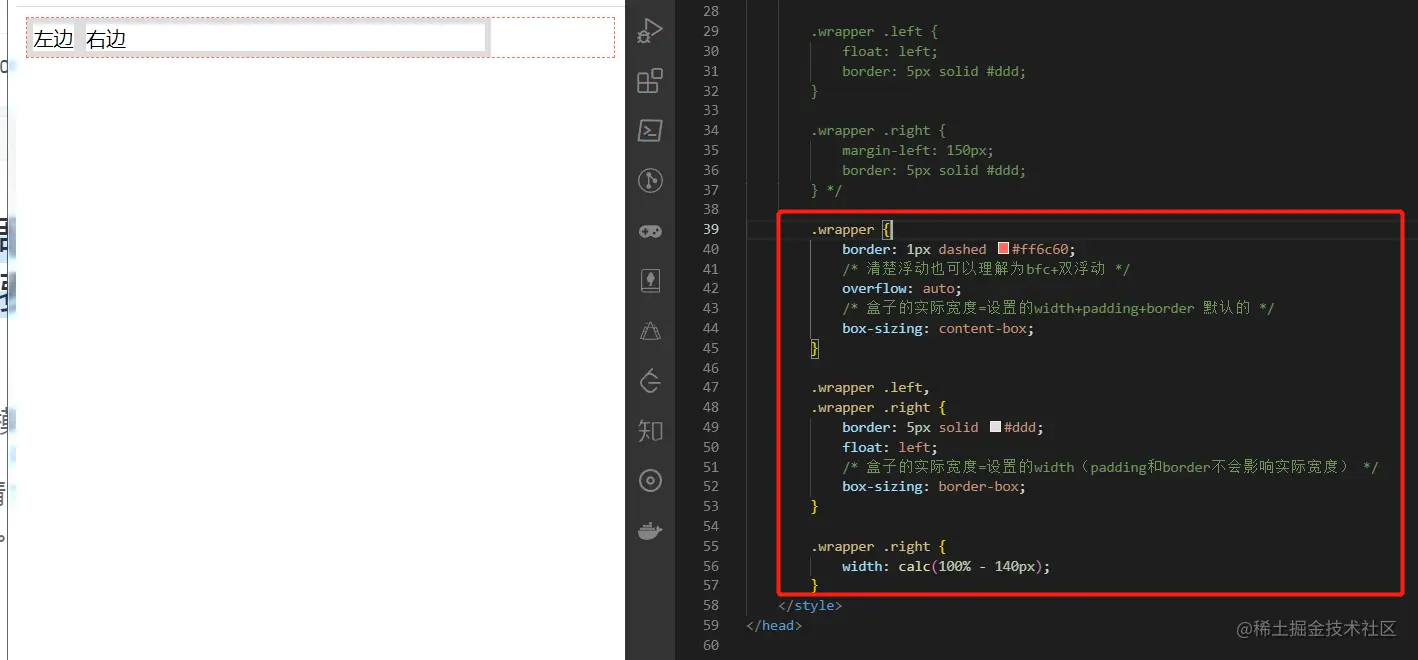1418x660 pixels.
Task: Click the closing </style> tag
Action: (810, 605)
